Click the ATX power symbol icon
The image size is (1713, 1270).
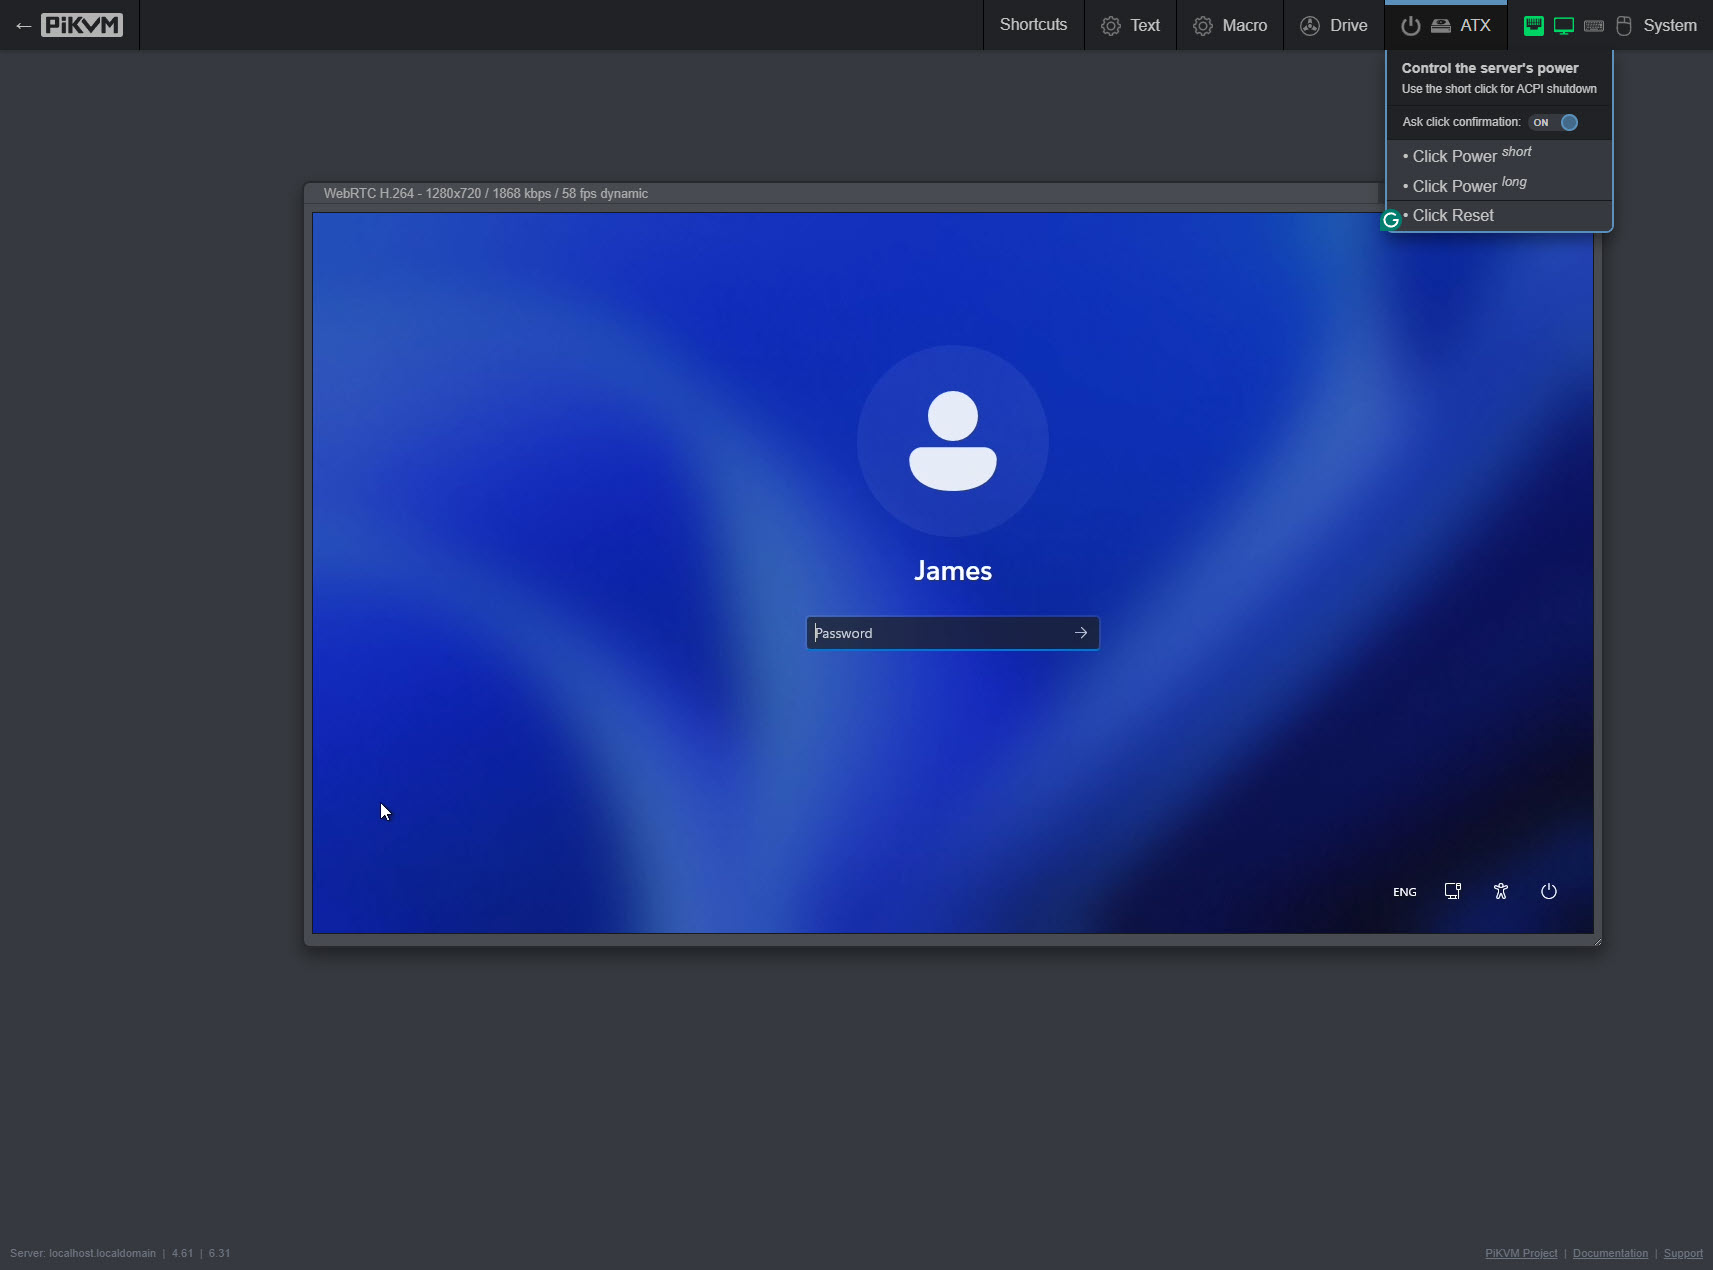point(1410,26)
